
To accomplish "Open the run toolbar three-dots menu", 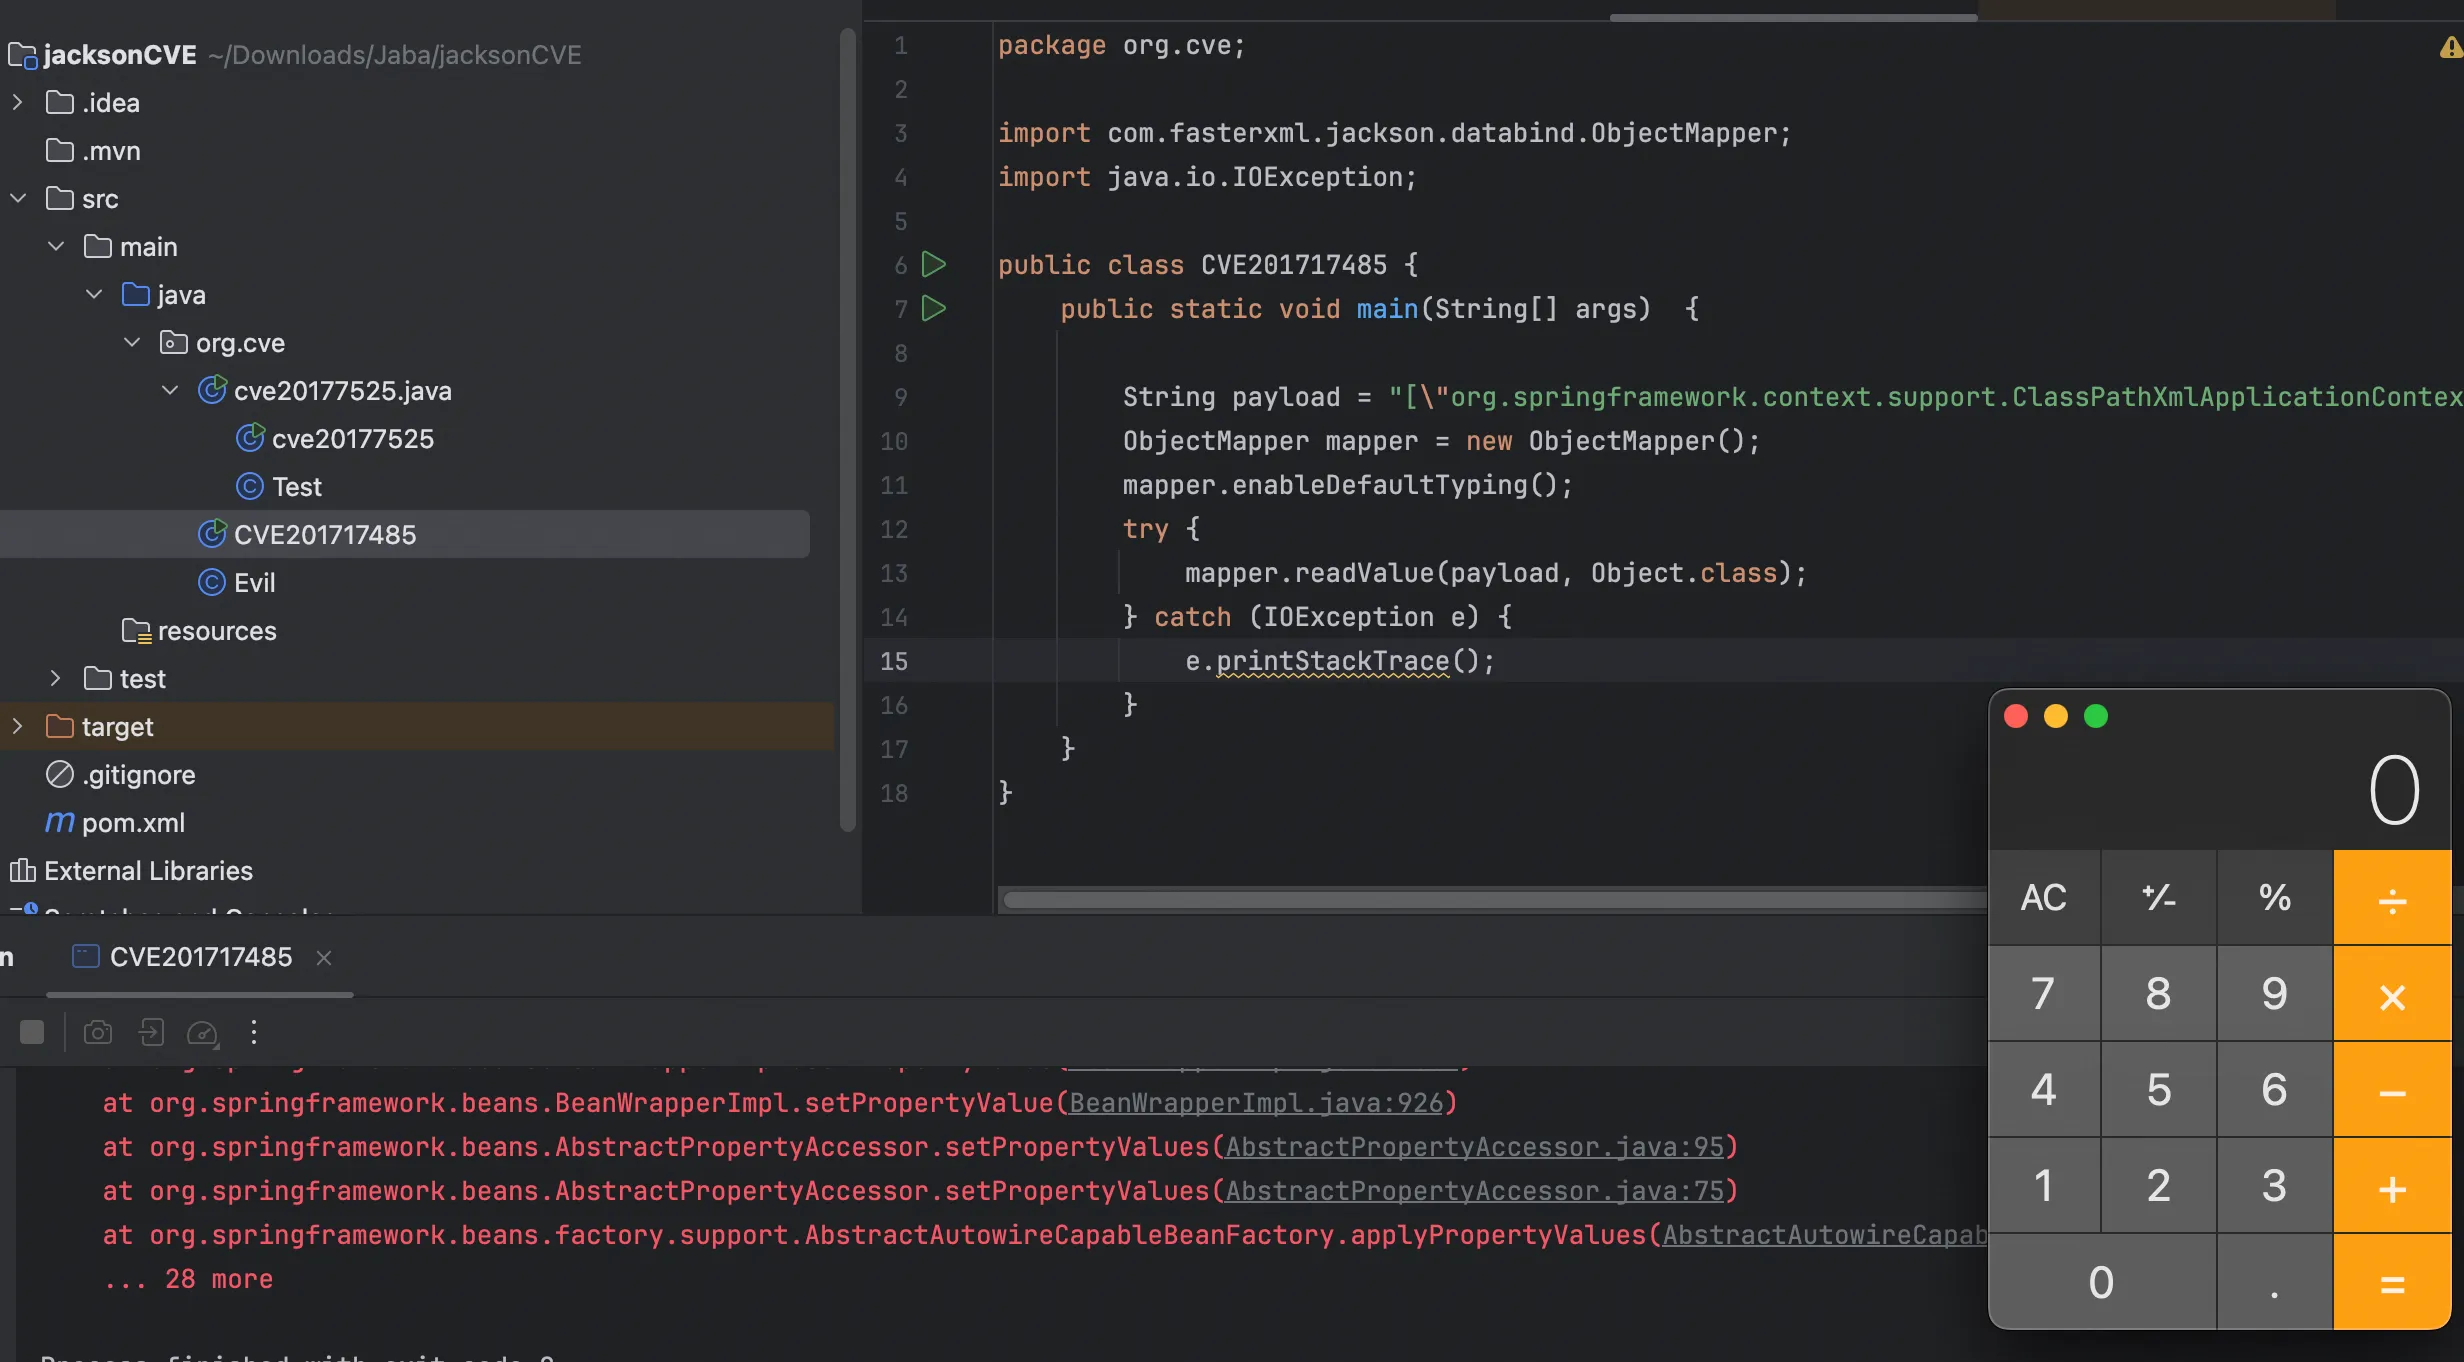I will click(x=254, y=1032).
